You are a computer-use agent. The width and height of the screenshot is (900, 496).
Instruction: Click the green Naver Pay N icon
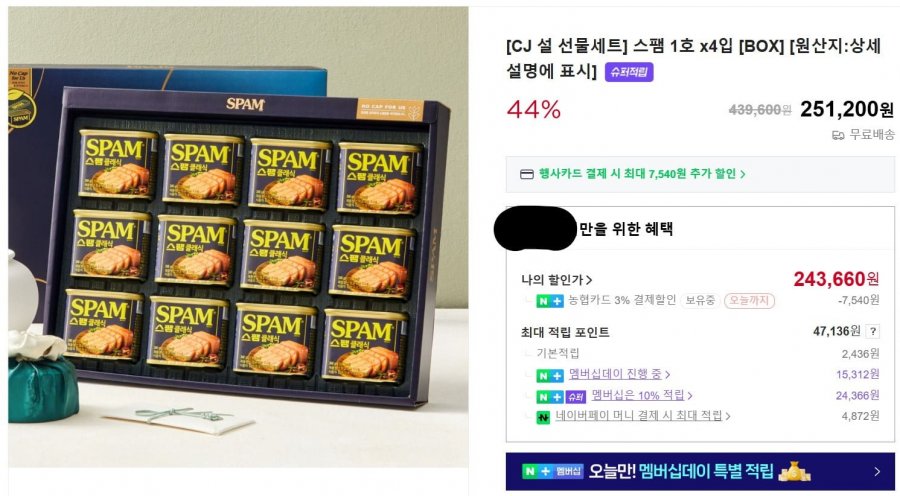click(543, 417)
